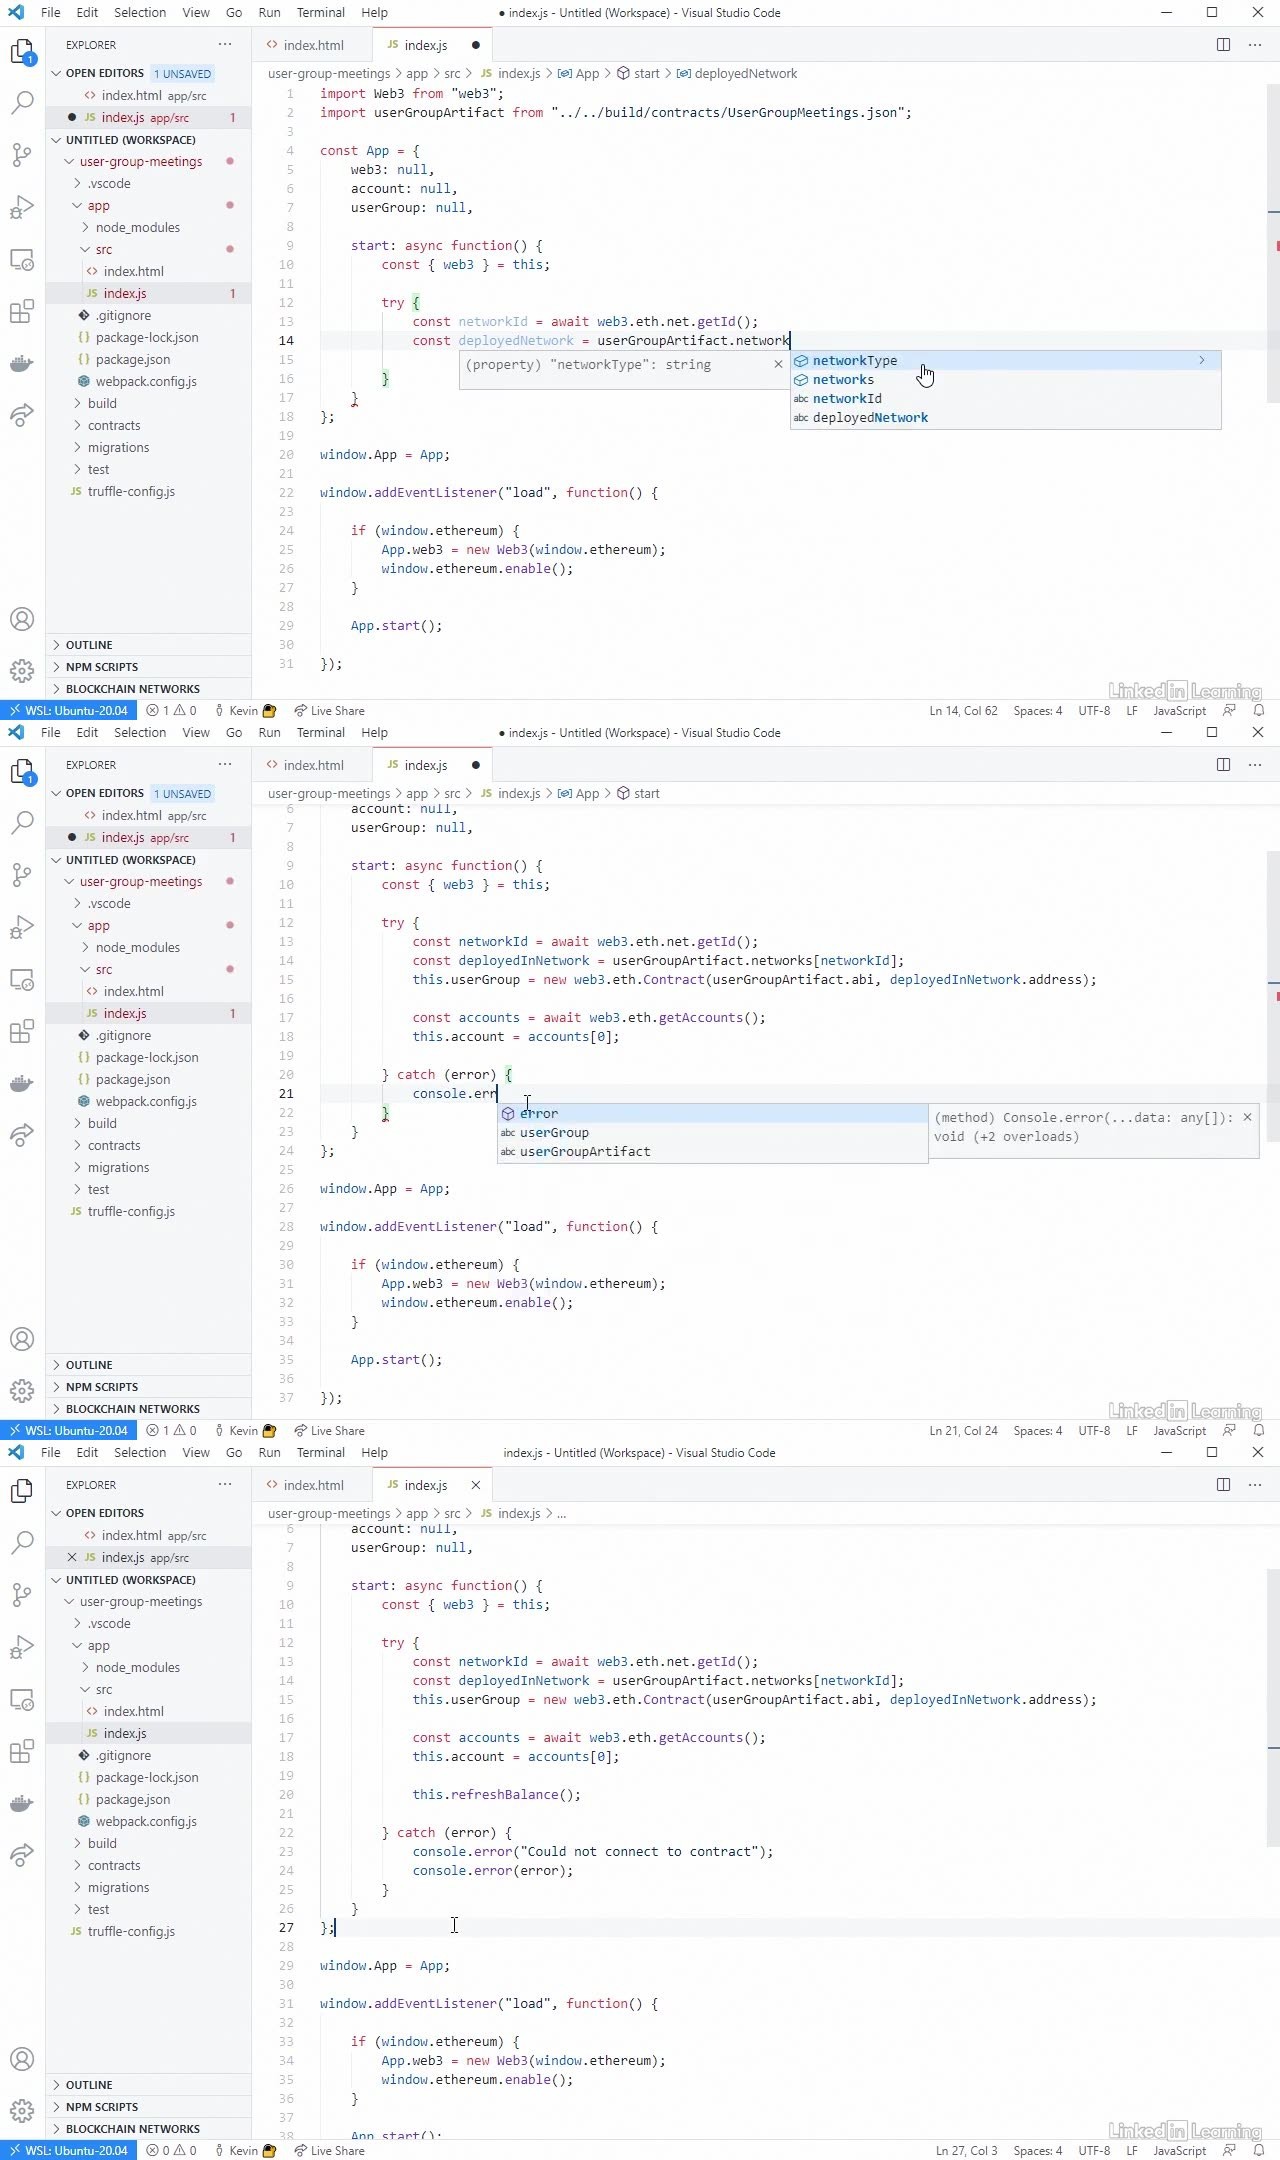Open the Docker view in the middle window
The image size is (1280, 2160).
(22, 1083)
